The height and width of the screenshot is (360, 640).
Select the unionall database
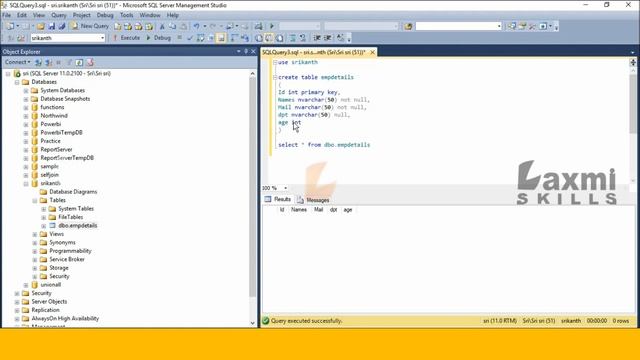click(51, 285)
